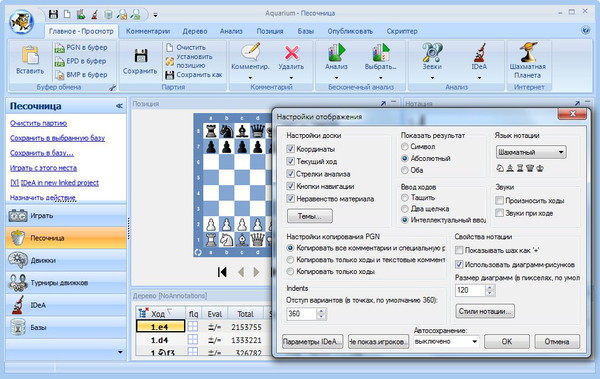The image size is (600, 379).
Task: Open the quick access toolbar customize arrow
Action: coord(155,15)
